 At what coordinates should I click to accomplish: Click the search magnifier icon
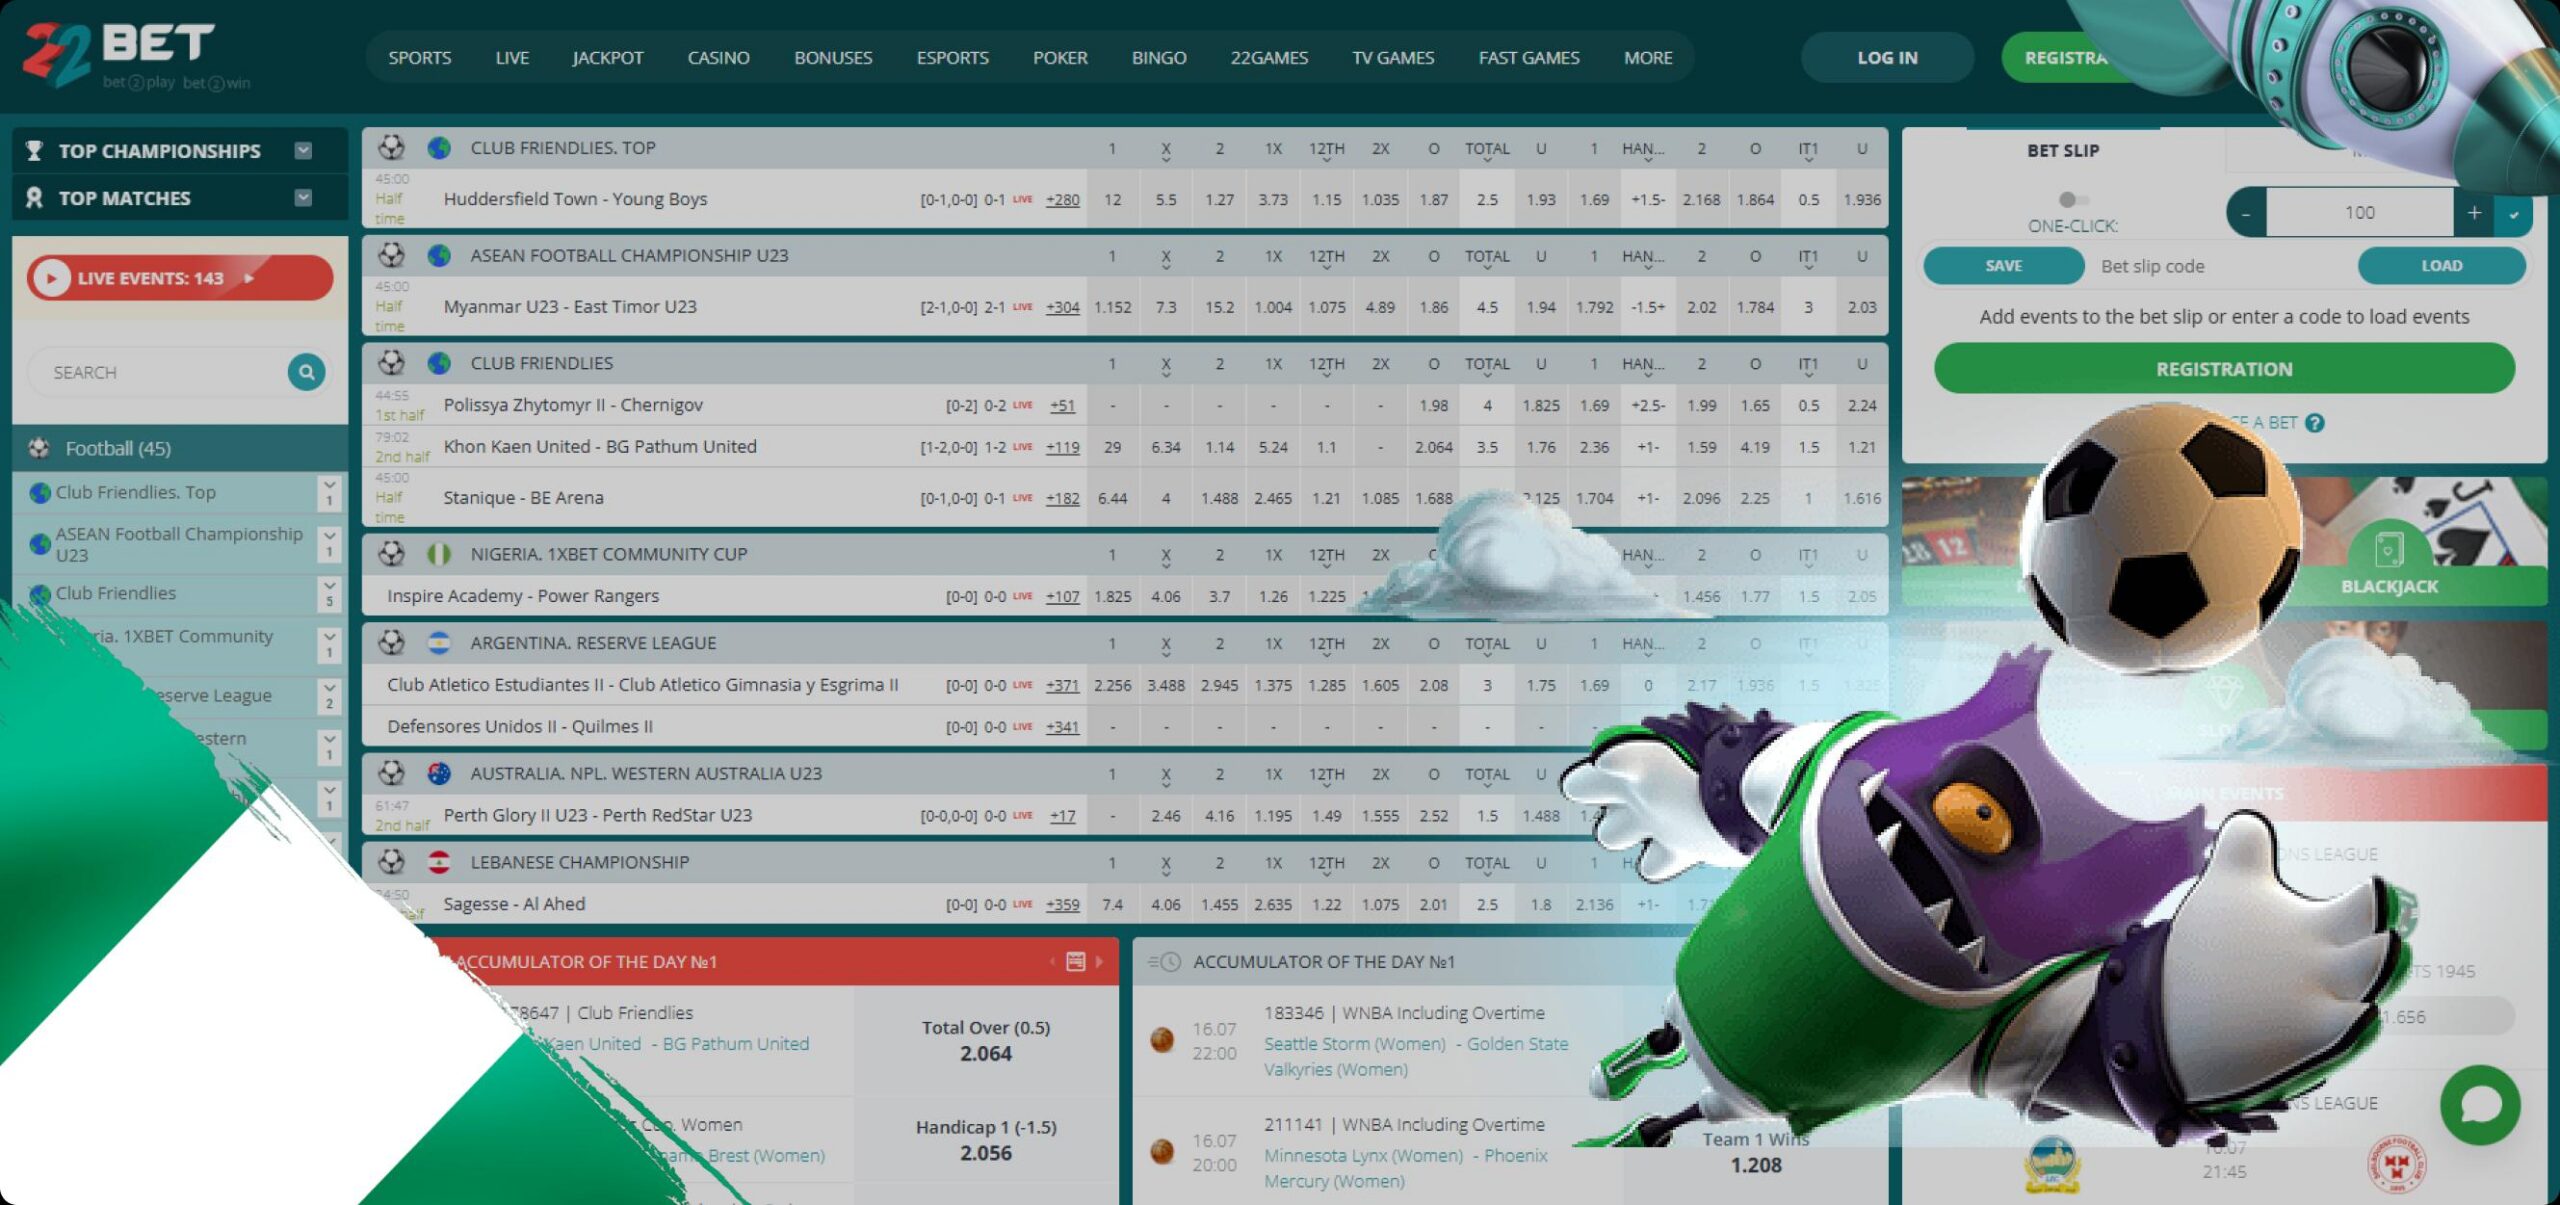pyautogui.click(x=306, y=372)
